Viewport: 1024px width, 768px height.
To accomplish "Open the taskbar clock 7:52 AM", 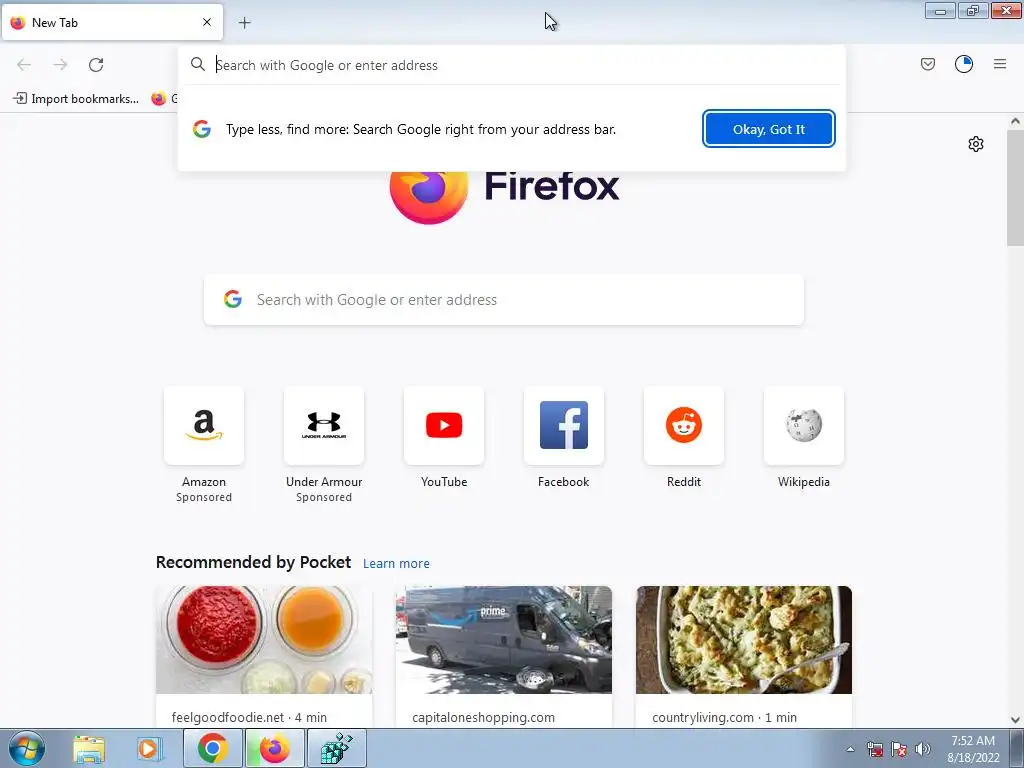I will (973, 749).
